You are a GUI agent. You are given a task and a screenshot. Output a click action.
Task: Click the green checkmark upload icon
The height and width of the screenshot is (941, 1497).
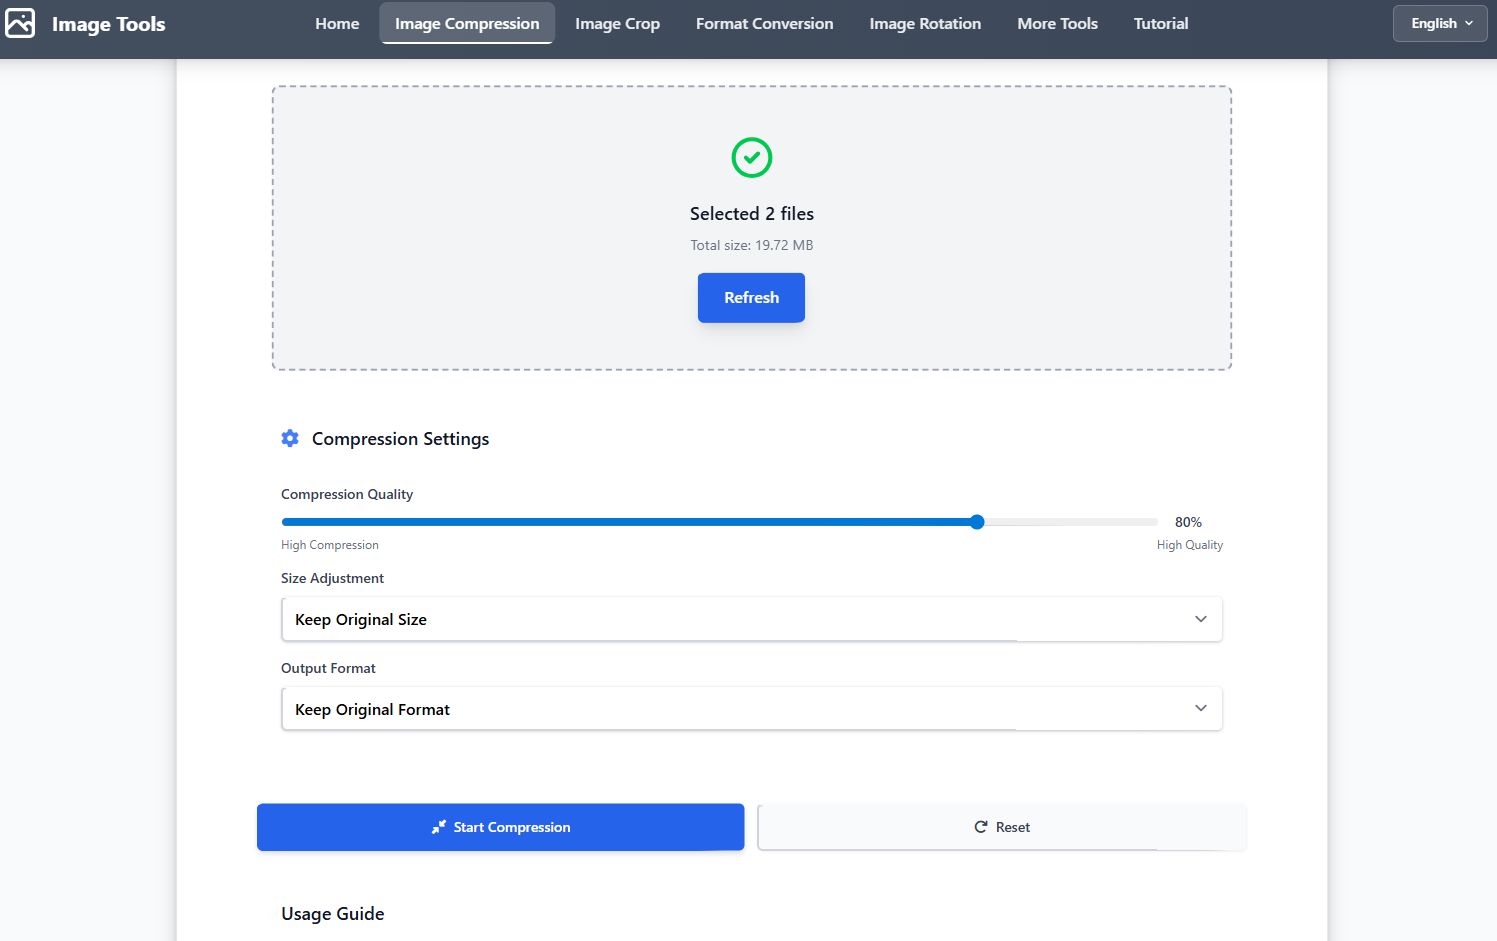[751, 157]
